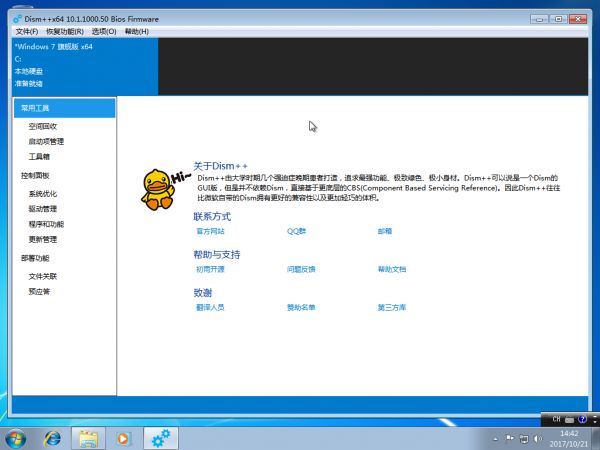Show hidden tray icons arrow
The width and height of the screenshot is (600, 450).
coord(496,439)
